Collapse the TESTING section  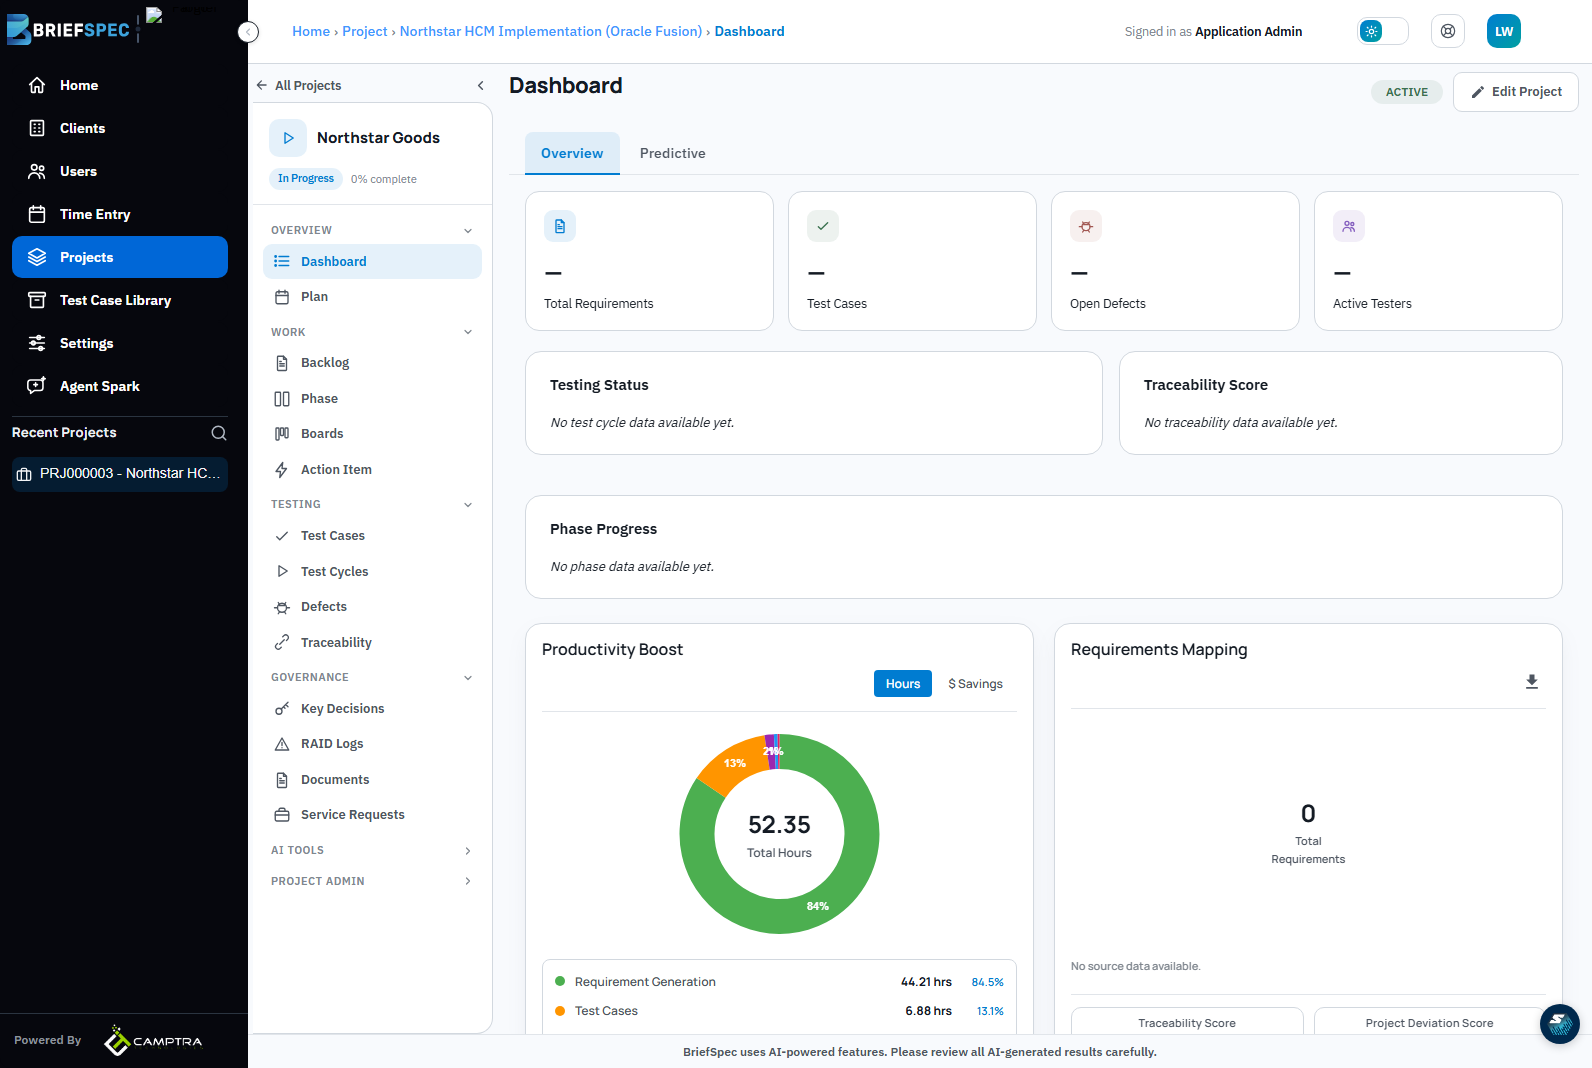point(468,505)
